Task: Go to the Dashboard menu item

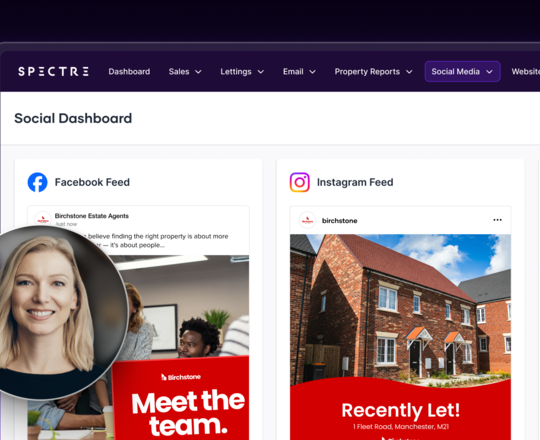Action: [x=129, y=72]
